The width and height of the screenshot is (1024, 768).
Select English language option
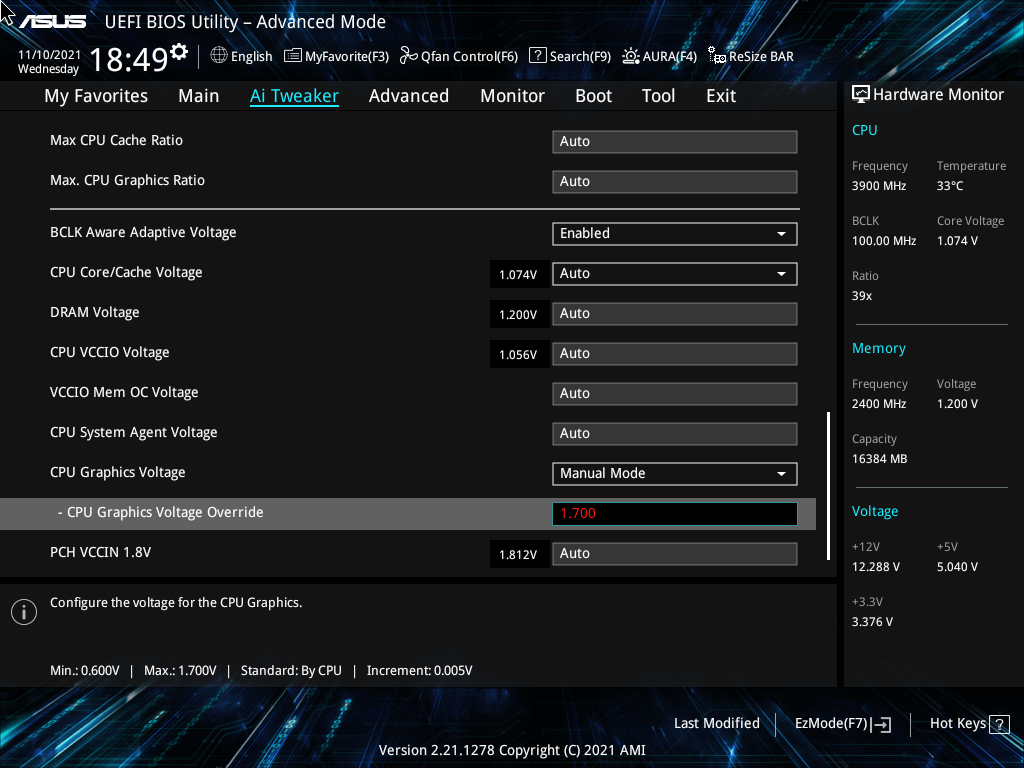coord(251,56)
